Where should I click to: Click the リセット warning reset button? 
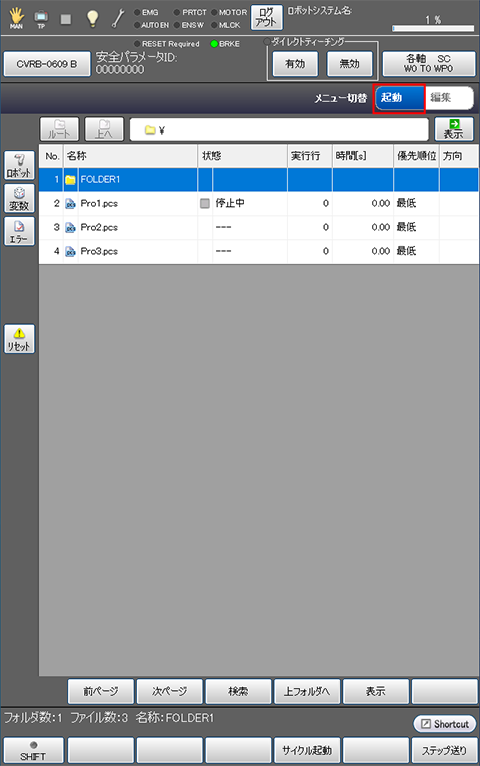(20, 339)
